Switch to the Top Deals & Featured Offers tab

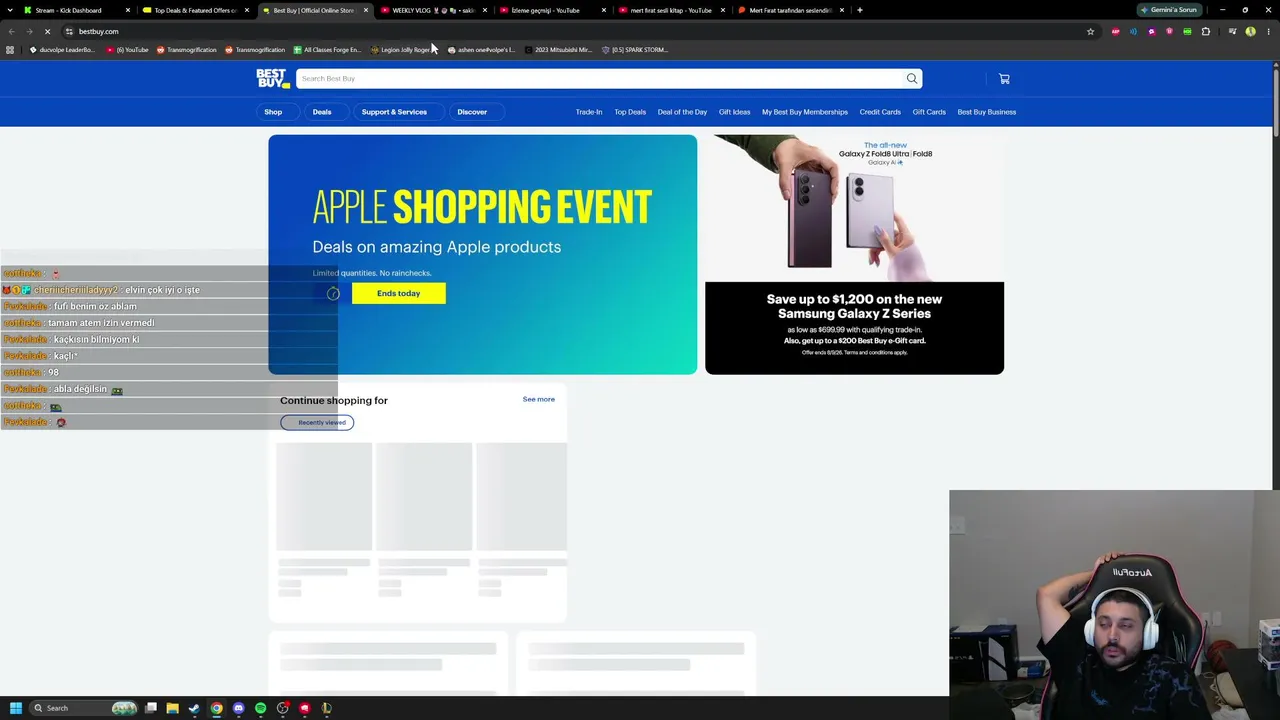point(195,10)
